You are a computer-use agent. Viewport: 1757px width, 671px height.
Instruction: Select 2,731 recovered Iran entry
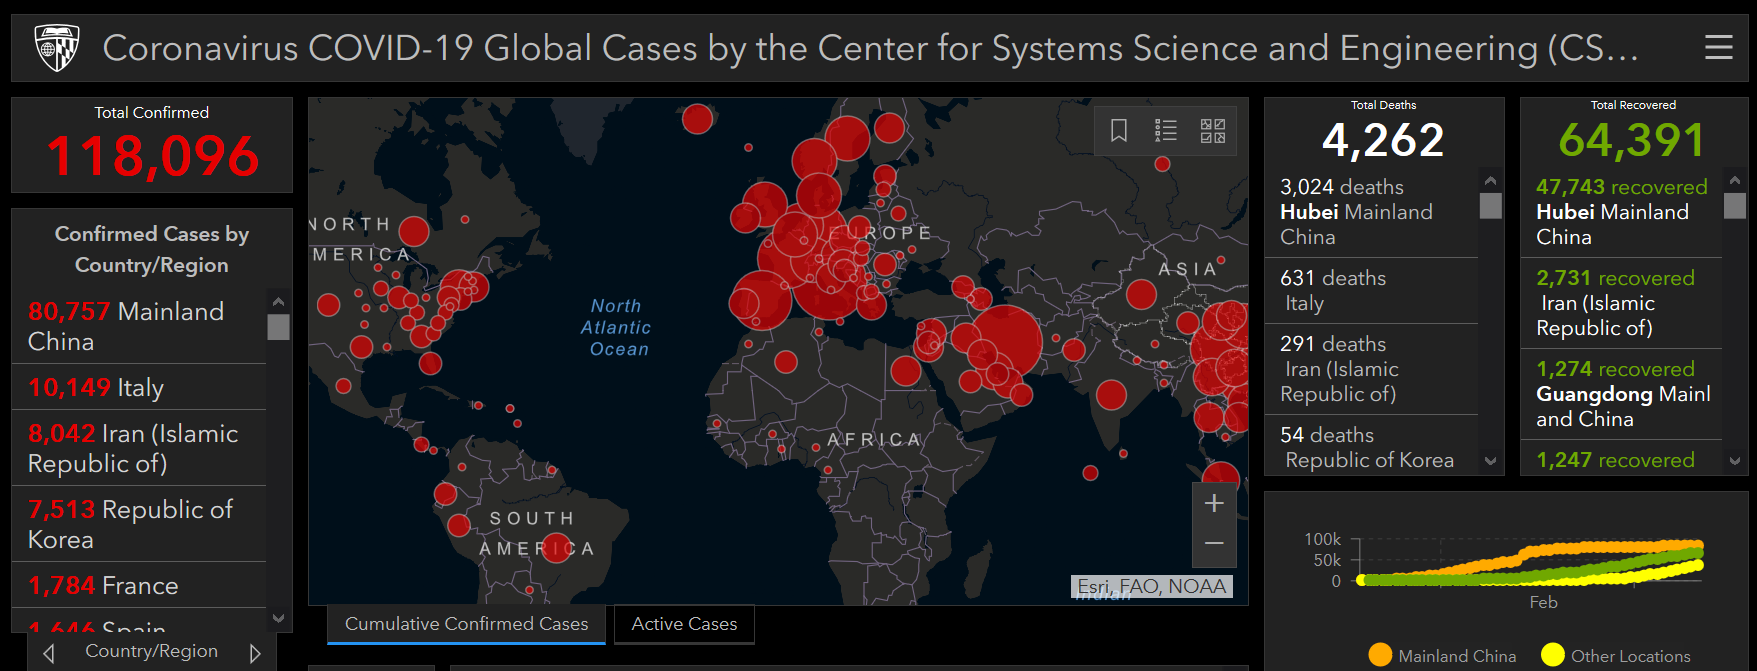click(x=1621, y=303)
